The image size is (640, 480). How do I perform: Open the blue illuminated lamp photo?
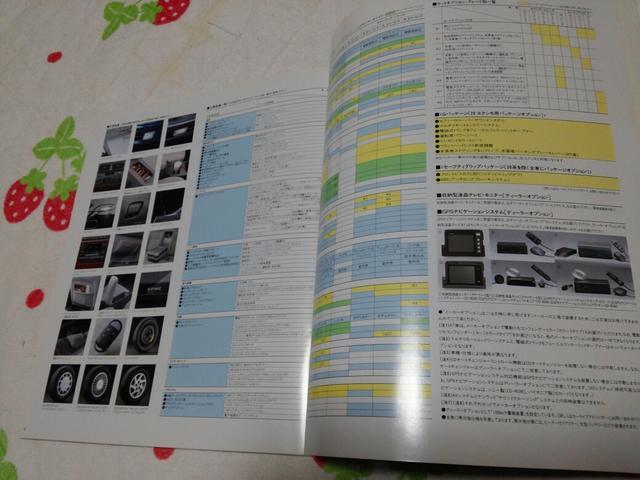(148, 136)
